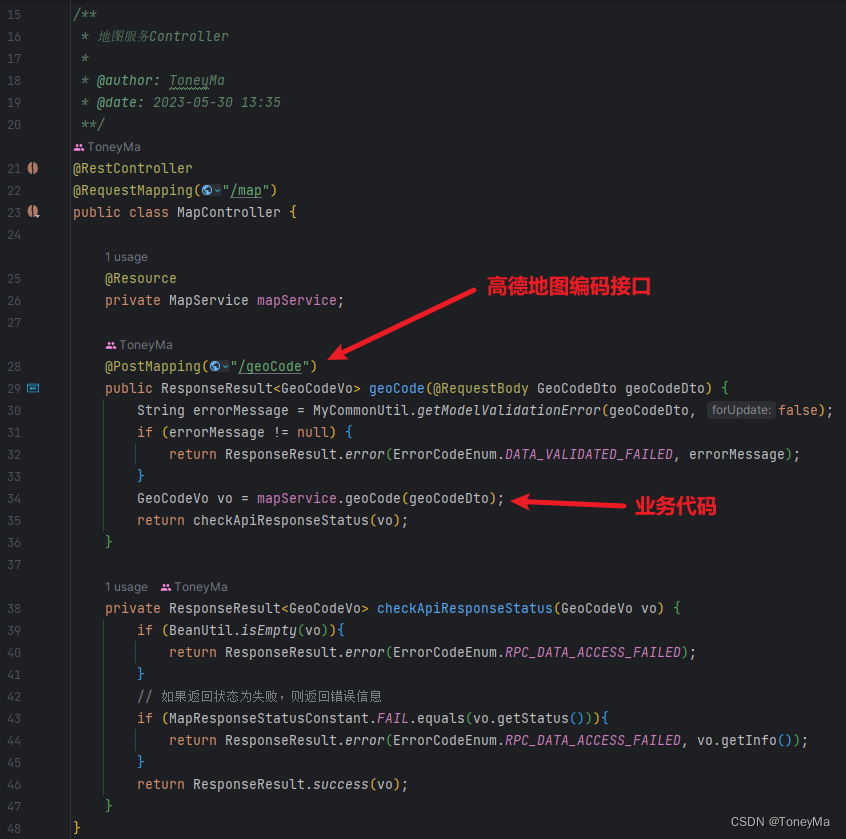846x839 pixels.
Task: Click the @RequestMapping annotation text
Action: (x=133, y=190)
